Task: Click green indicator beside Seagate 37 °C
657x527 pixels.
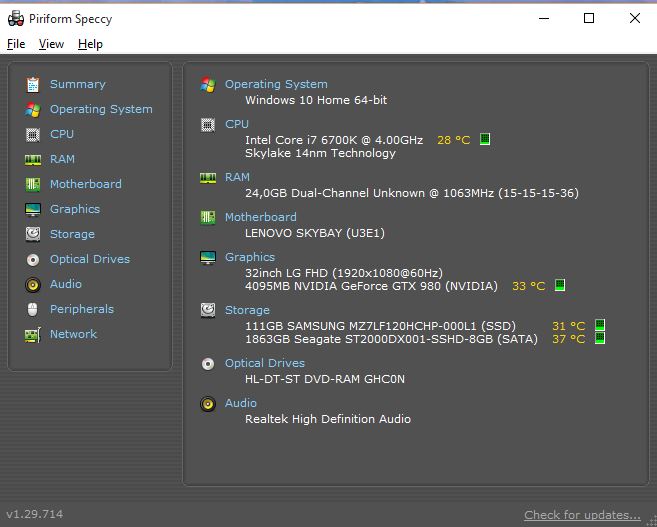Action: click(600, 338)
